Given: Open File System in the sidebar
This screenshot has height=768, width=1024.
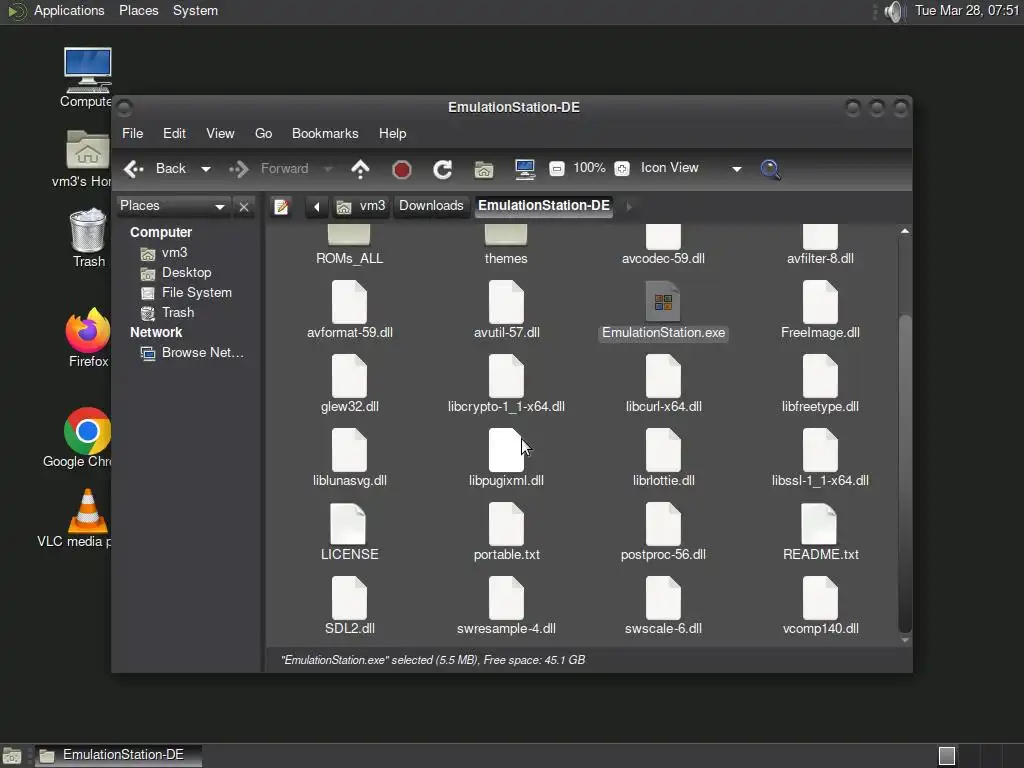Looking at the screenshot, I should 197,293.
